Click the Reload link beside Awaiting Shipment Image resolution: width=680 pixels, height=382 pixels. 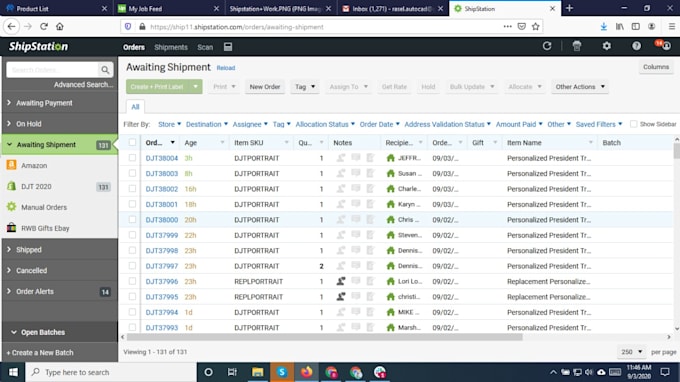click(x=226, y=68)
